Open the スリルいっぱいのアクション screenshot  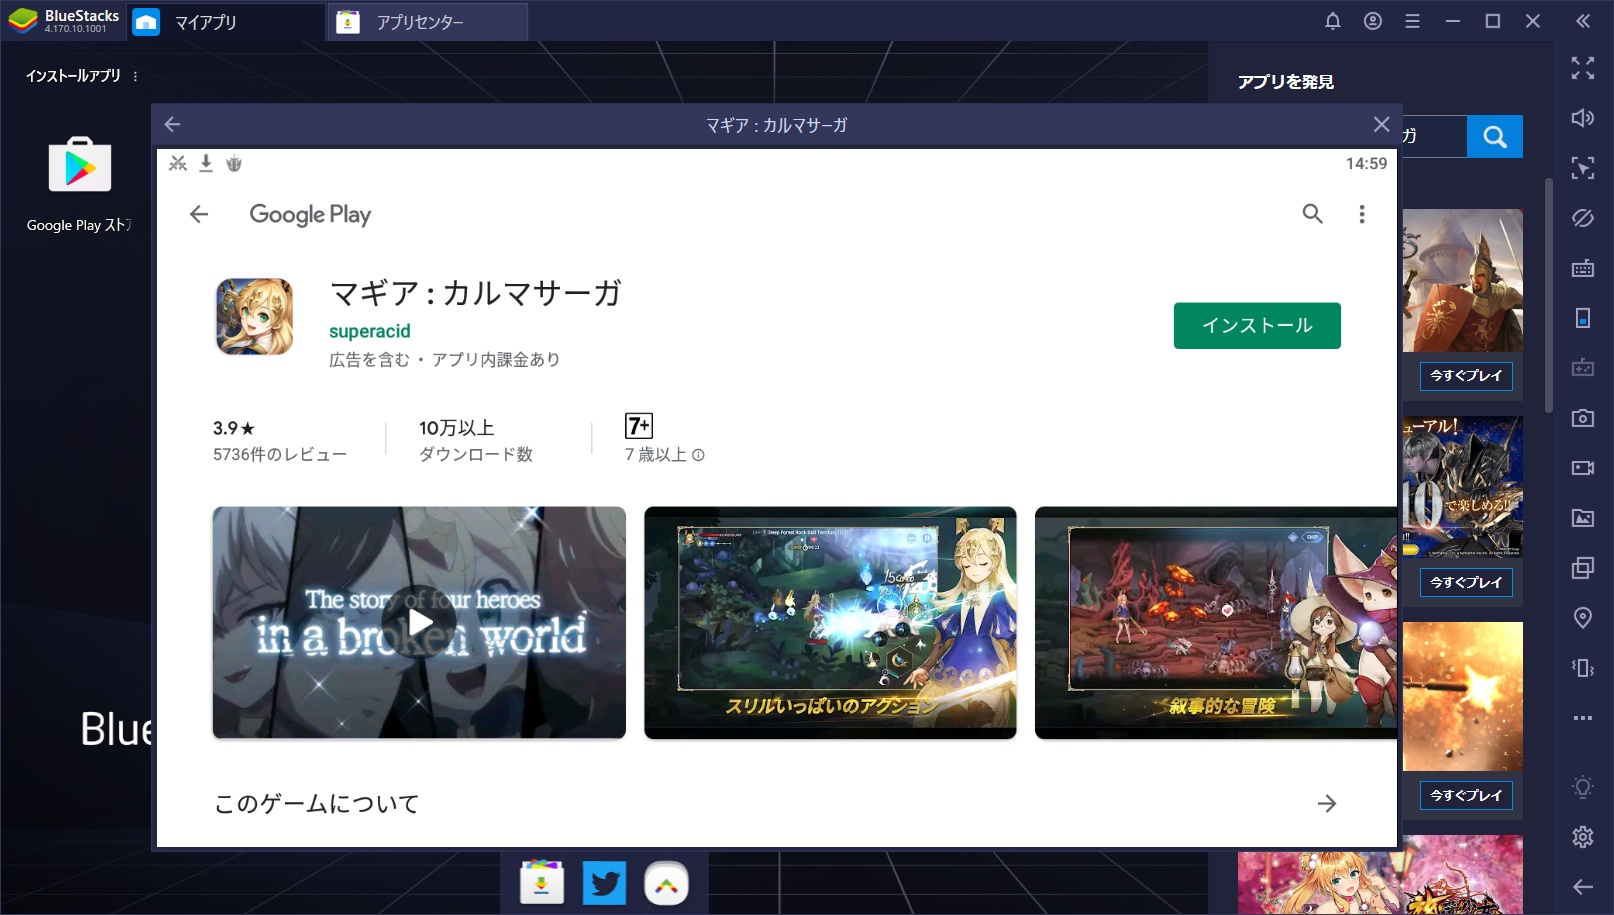click(830, 622)
